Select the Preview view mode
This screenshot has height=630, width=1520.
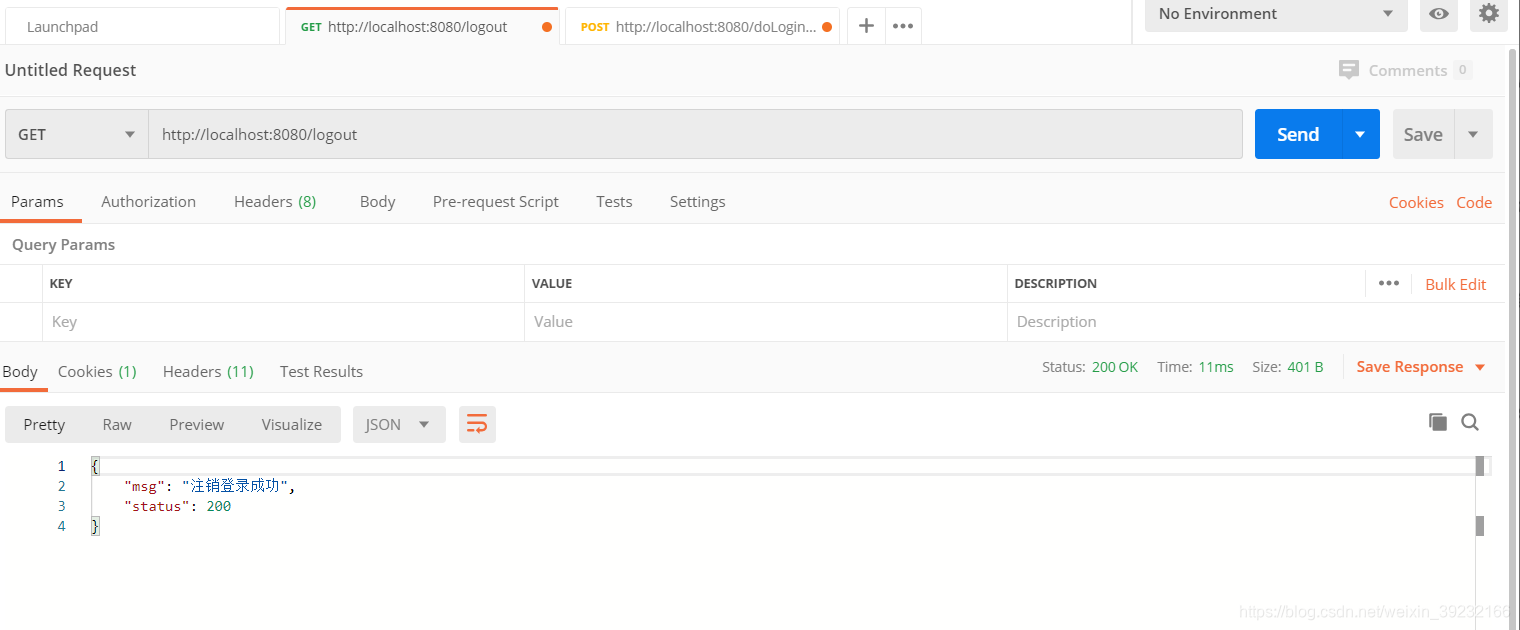(x=196, y=424)
